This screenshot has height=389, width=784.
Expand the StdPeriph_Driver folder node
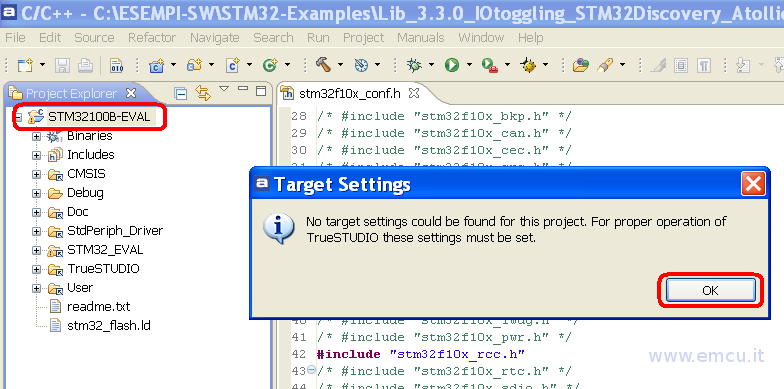(36, 231)
